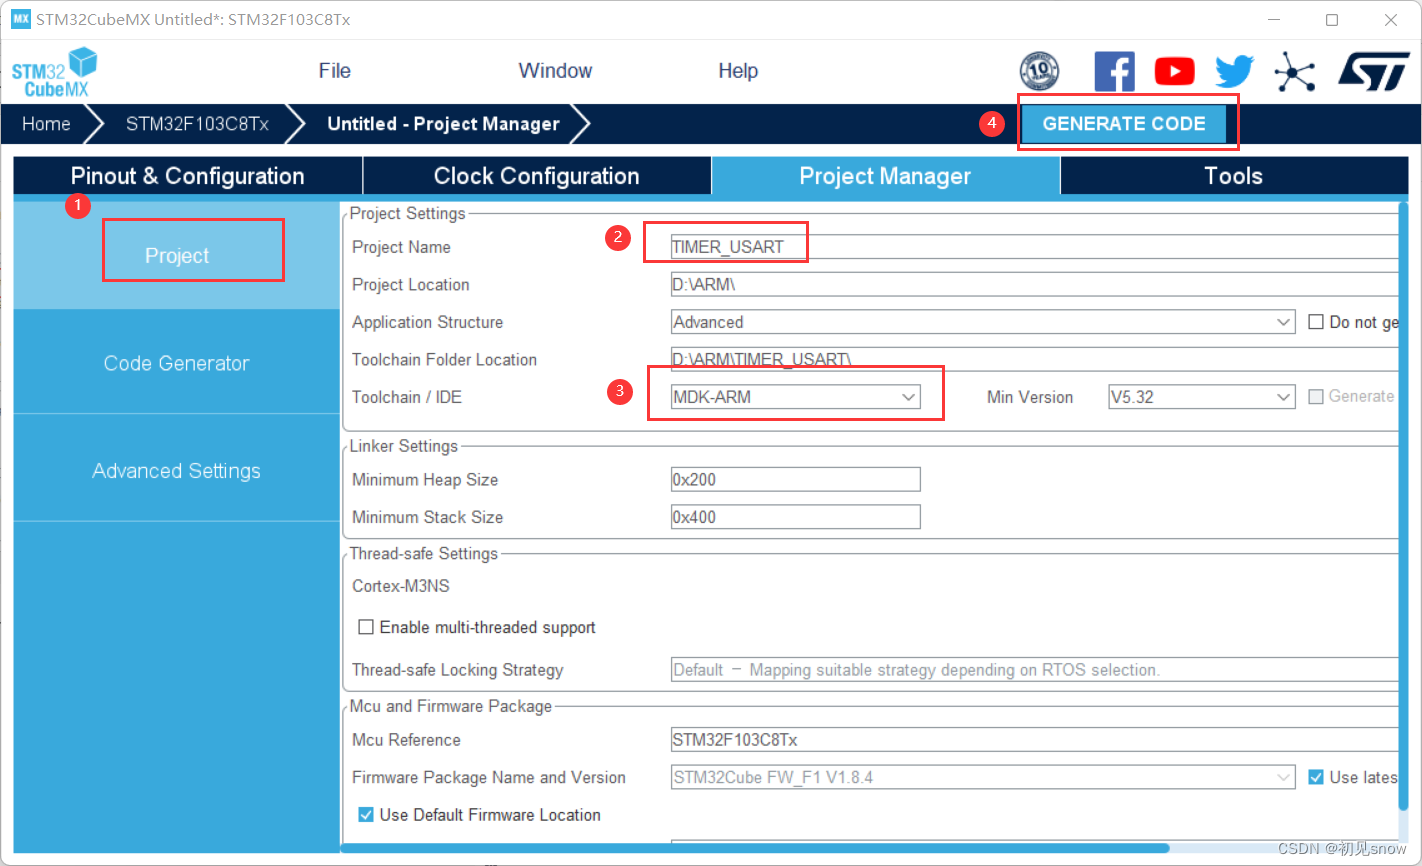This screenshot has width=1422, height=866.
Task: Open the YouTube icon link
Action: tap(1174, 71)
